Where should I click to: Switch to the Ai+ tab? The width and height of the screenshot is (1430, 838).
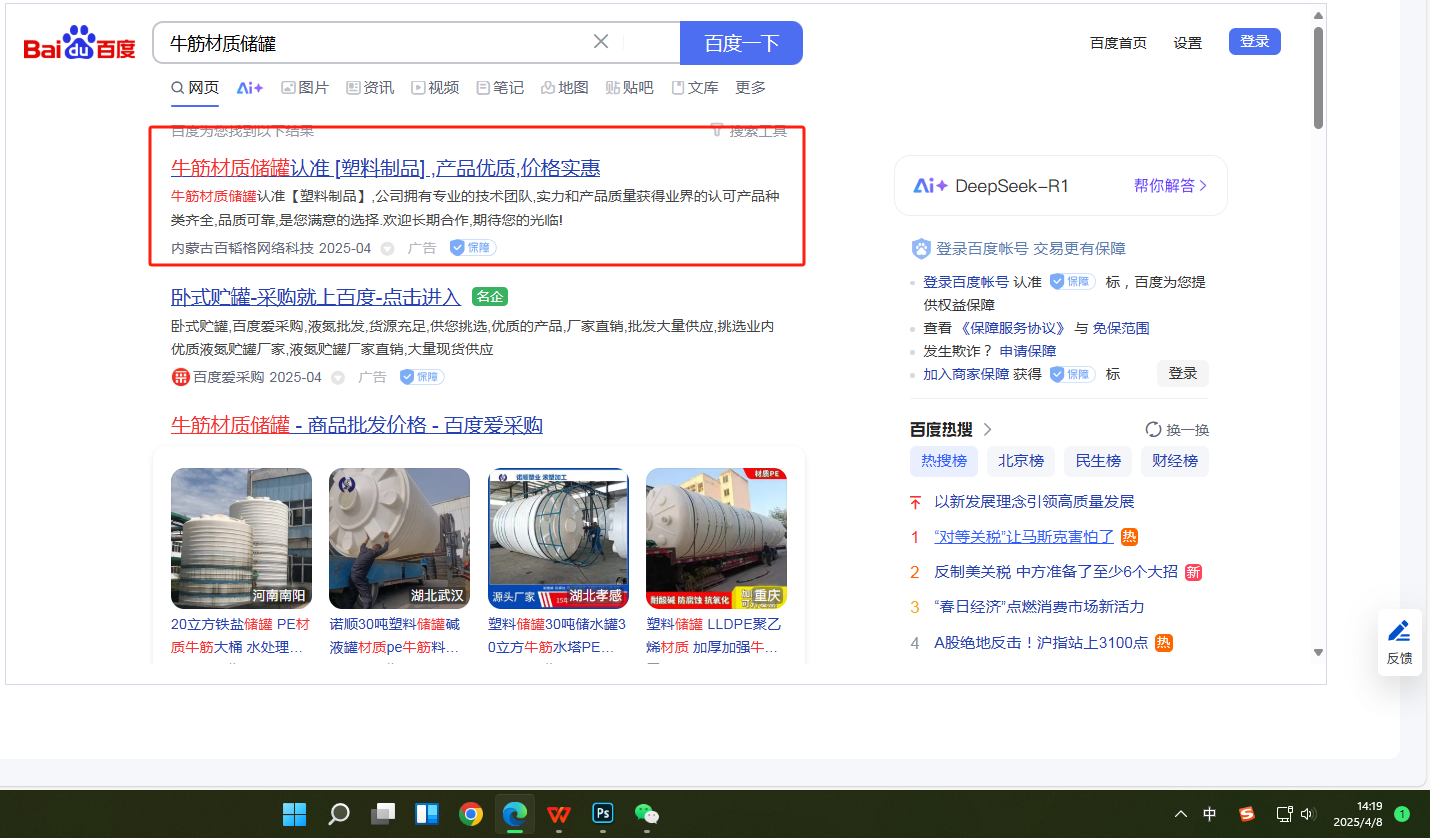point(250,88)
